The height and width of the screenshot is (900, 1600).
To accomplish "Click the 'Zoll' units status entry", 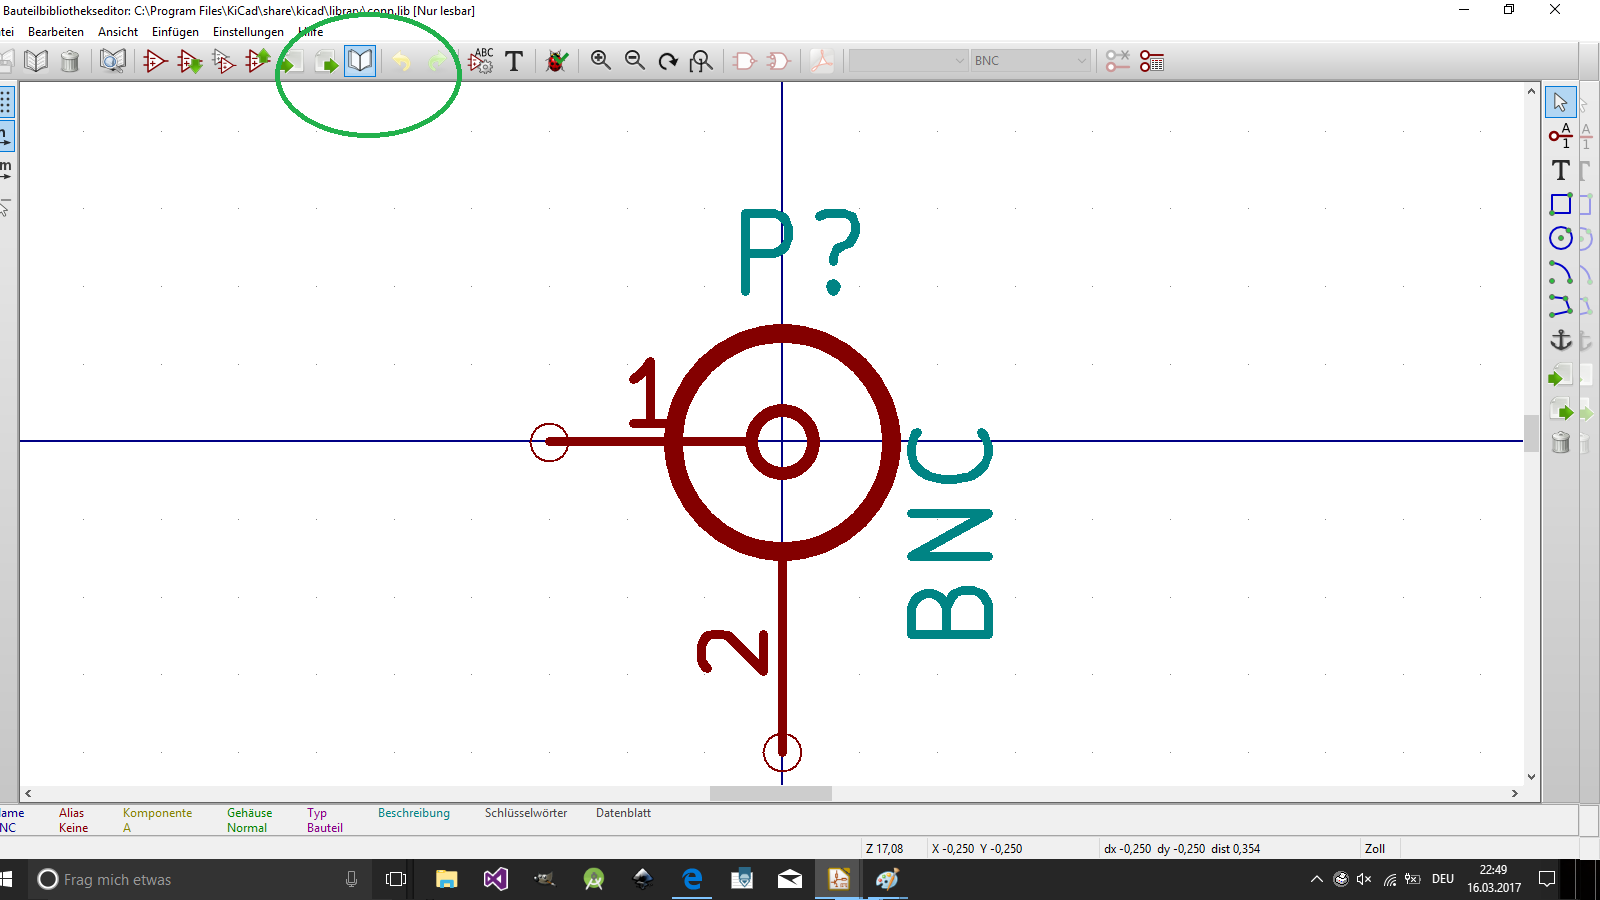I will coord(1375,849).
